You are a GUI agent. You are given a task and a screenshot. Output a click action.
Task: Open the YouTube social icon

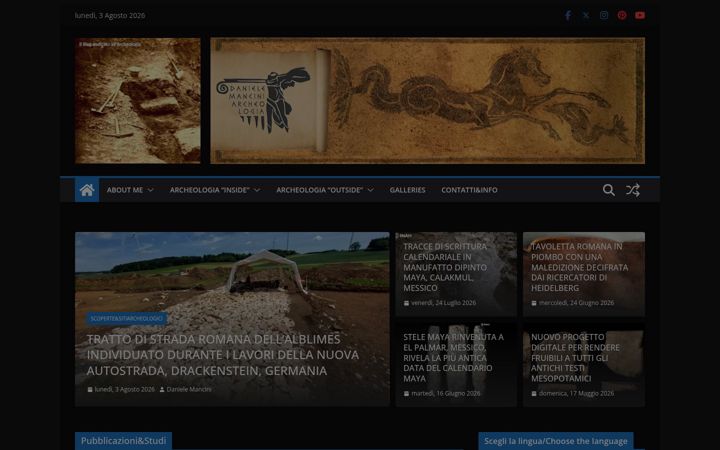pos(640,15)
